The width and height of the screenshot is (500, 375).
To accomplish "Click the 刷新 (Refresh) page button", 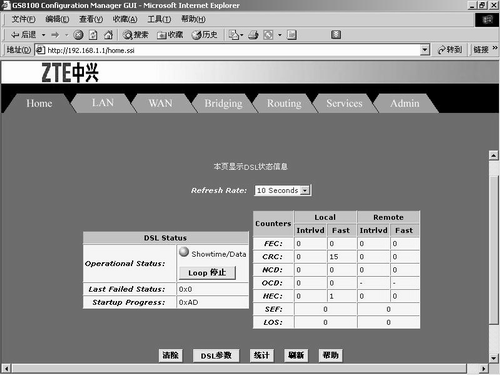I will 296,355.
